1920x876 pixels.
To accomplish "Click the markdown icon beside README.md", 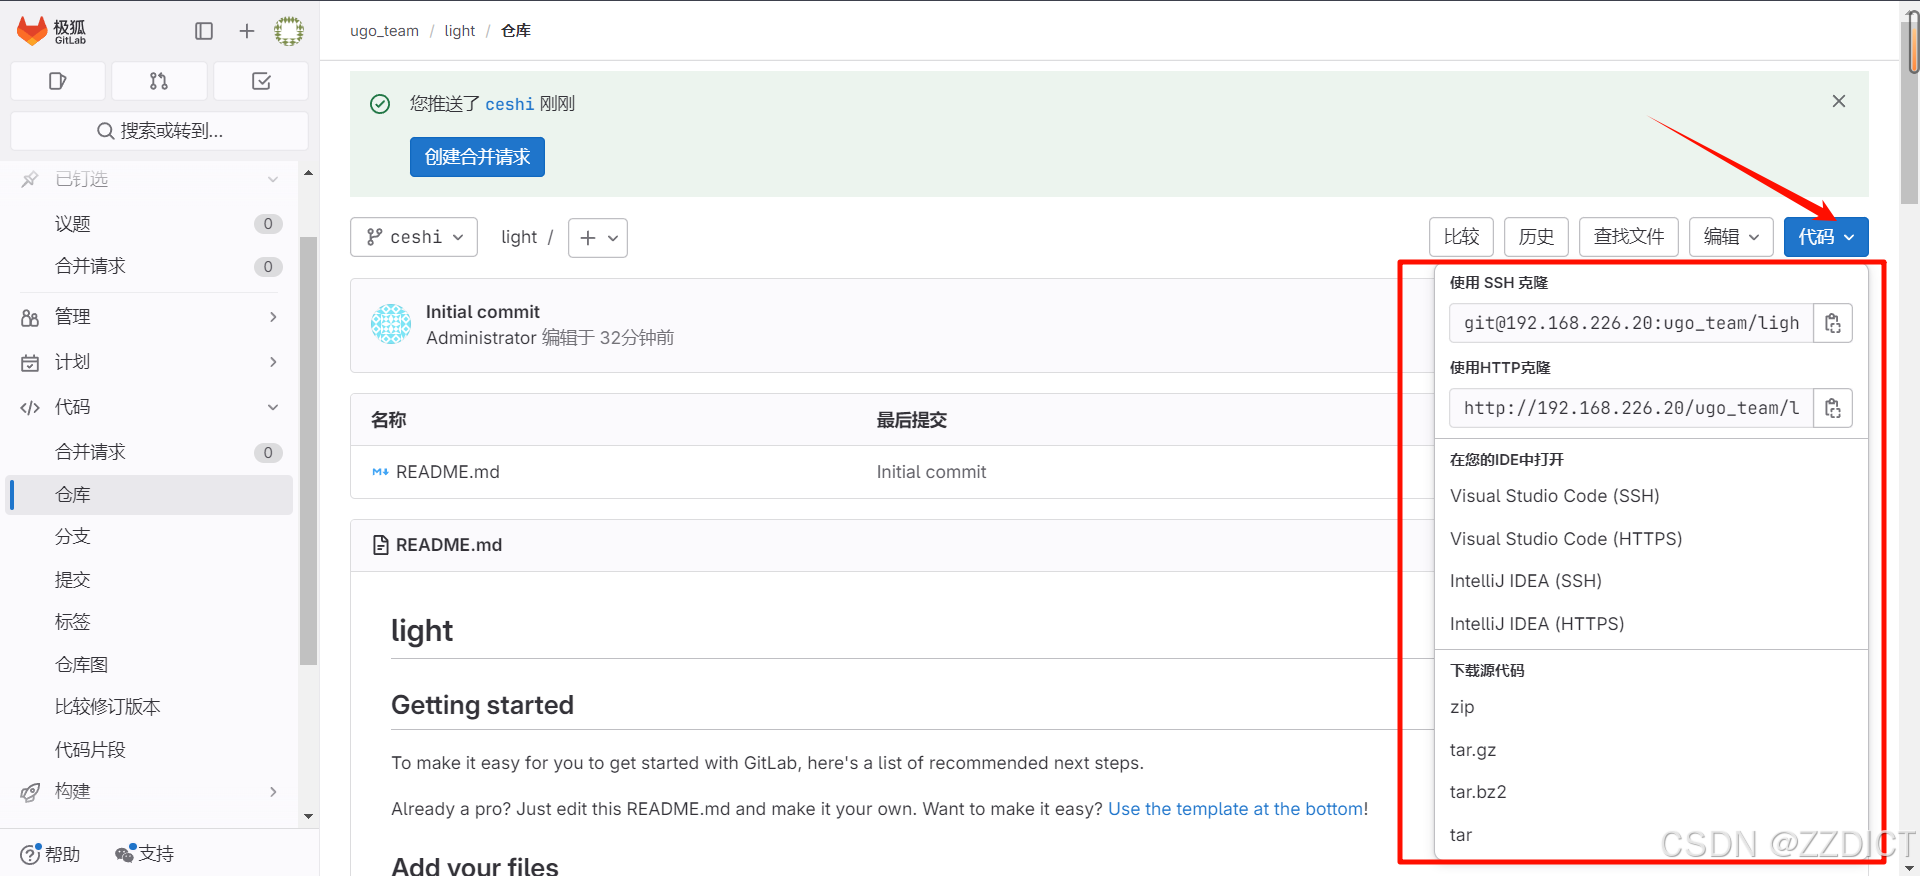I will click(x=380, y=472).
